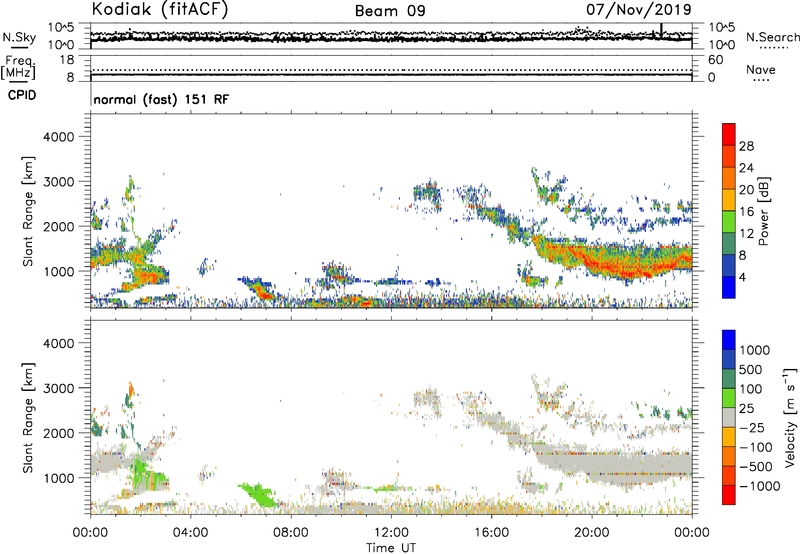Click the 08:00 time axis tick
The width and height of the screenshot is (800, 554).
[x=291, y=533]
